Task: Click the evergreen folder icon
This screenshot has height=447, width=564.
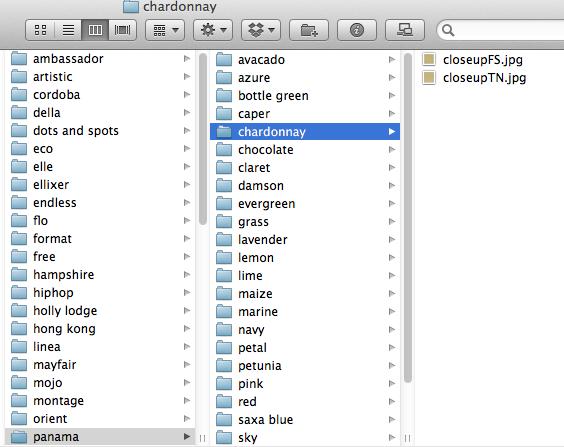Action: coord(224,204)
